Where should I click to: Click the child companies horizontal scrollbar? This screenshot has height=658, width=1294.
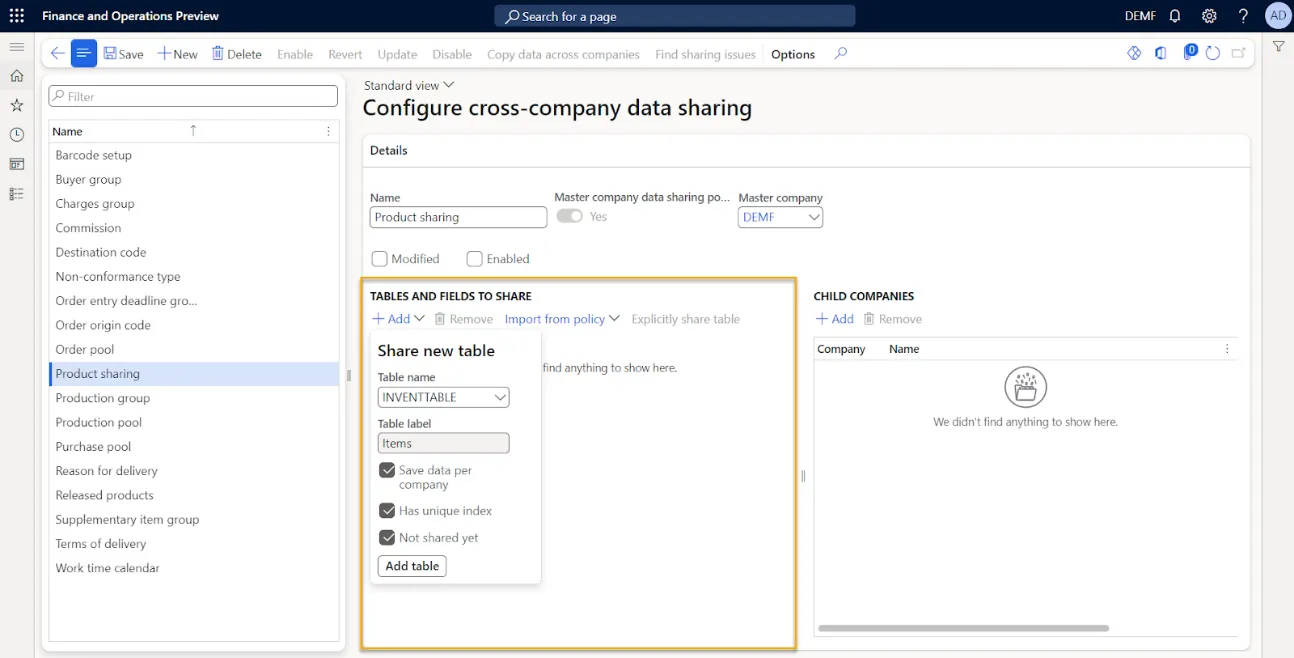point(963,628)
